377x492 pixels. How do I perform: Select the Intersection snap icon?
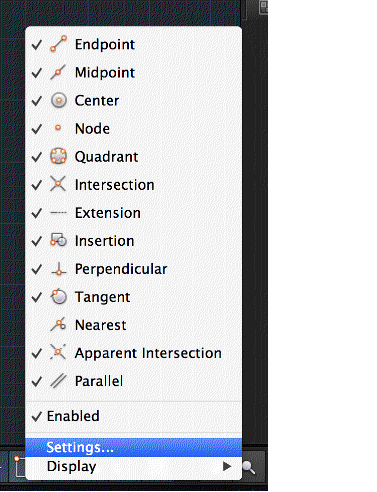point(58,184)
